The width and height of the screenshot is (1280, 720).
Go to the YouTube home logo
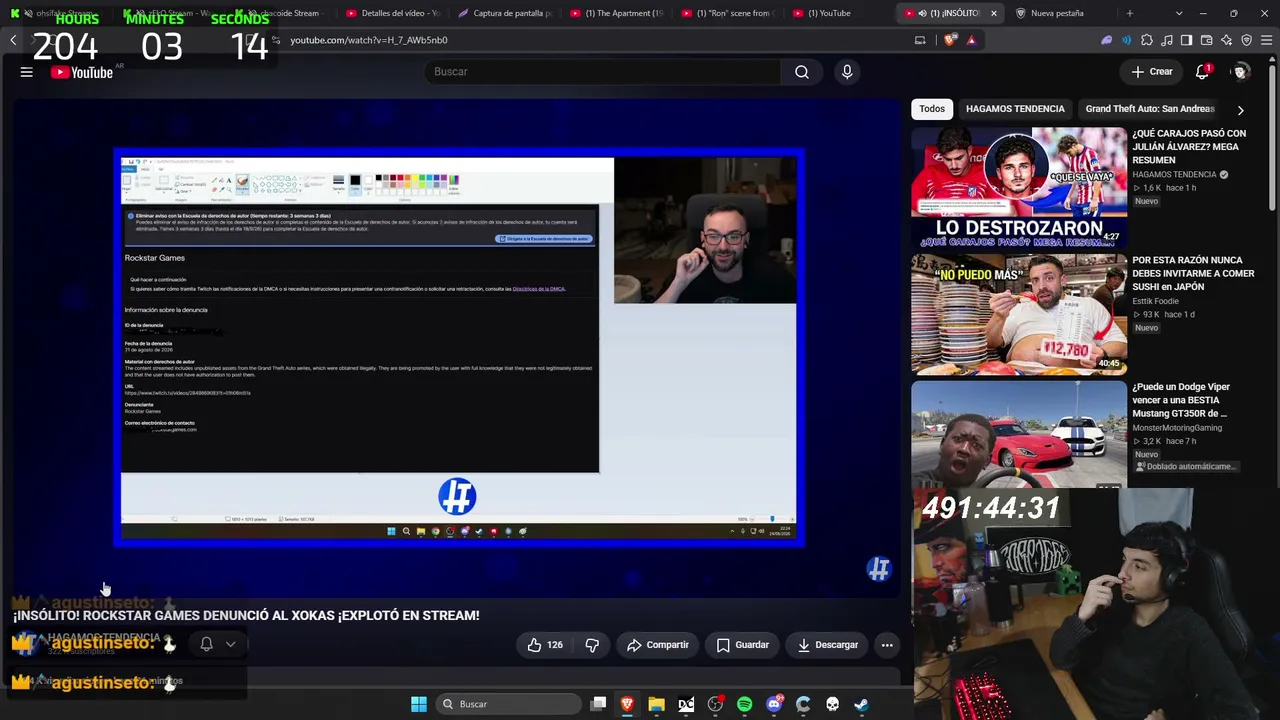click(x=82, y=72)
